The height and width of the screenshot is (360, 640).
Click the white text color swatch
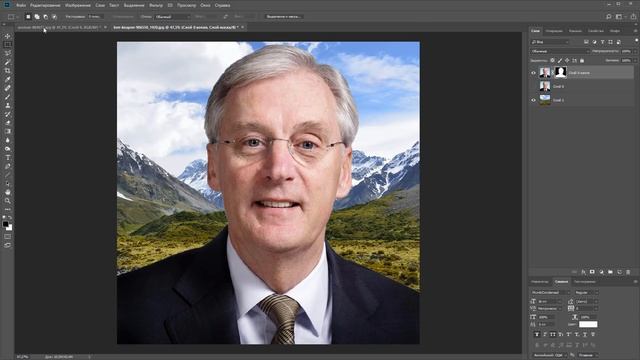(x=588, y=324)
